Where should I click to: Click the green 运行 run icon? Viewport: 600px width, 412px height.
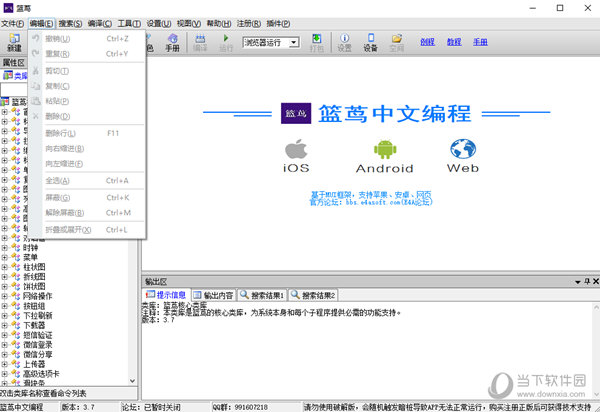click(226, 38)
